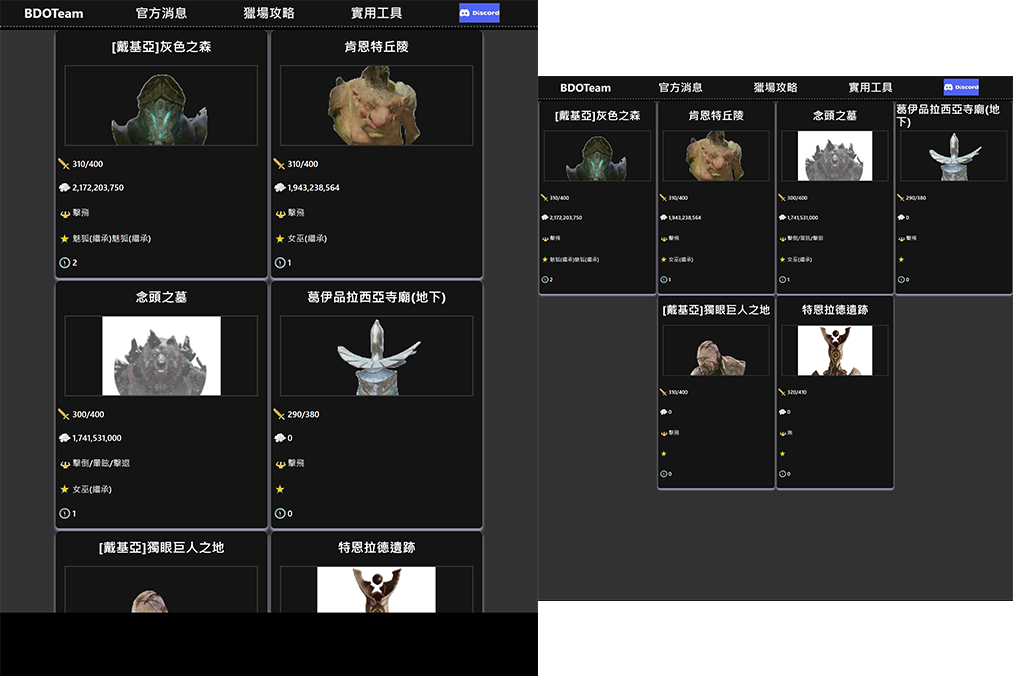Click the Discord button in the right page header
The width and height of the screenshot is (1013, 676).
click(960, 87)
